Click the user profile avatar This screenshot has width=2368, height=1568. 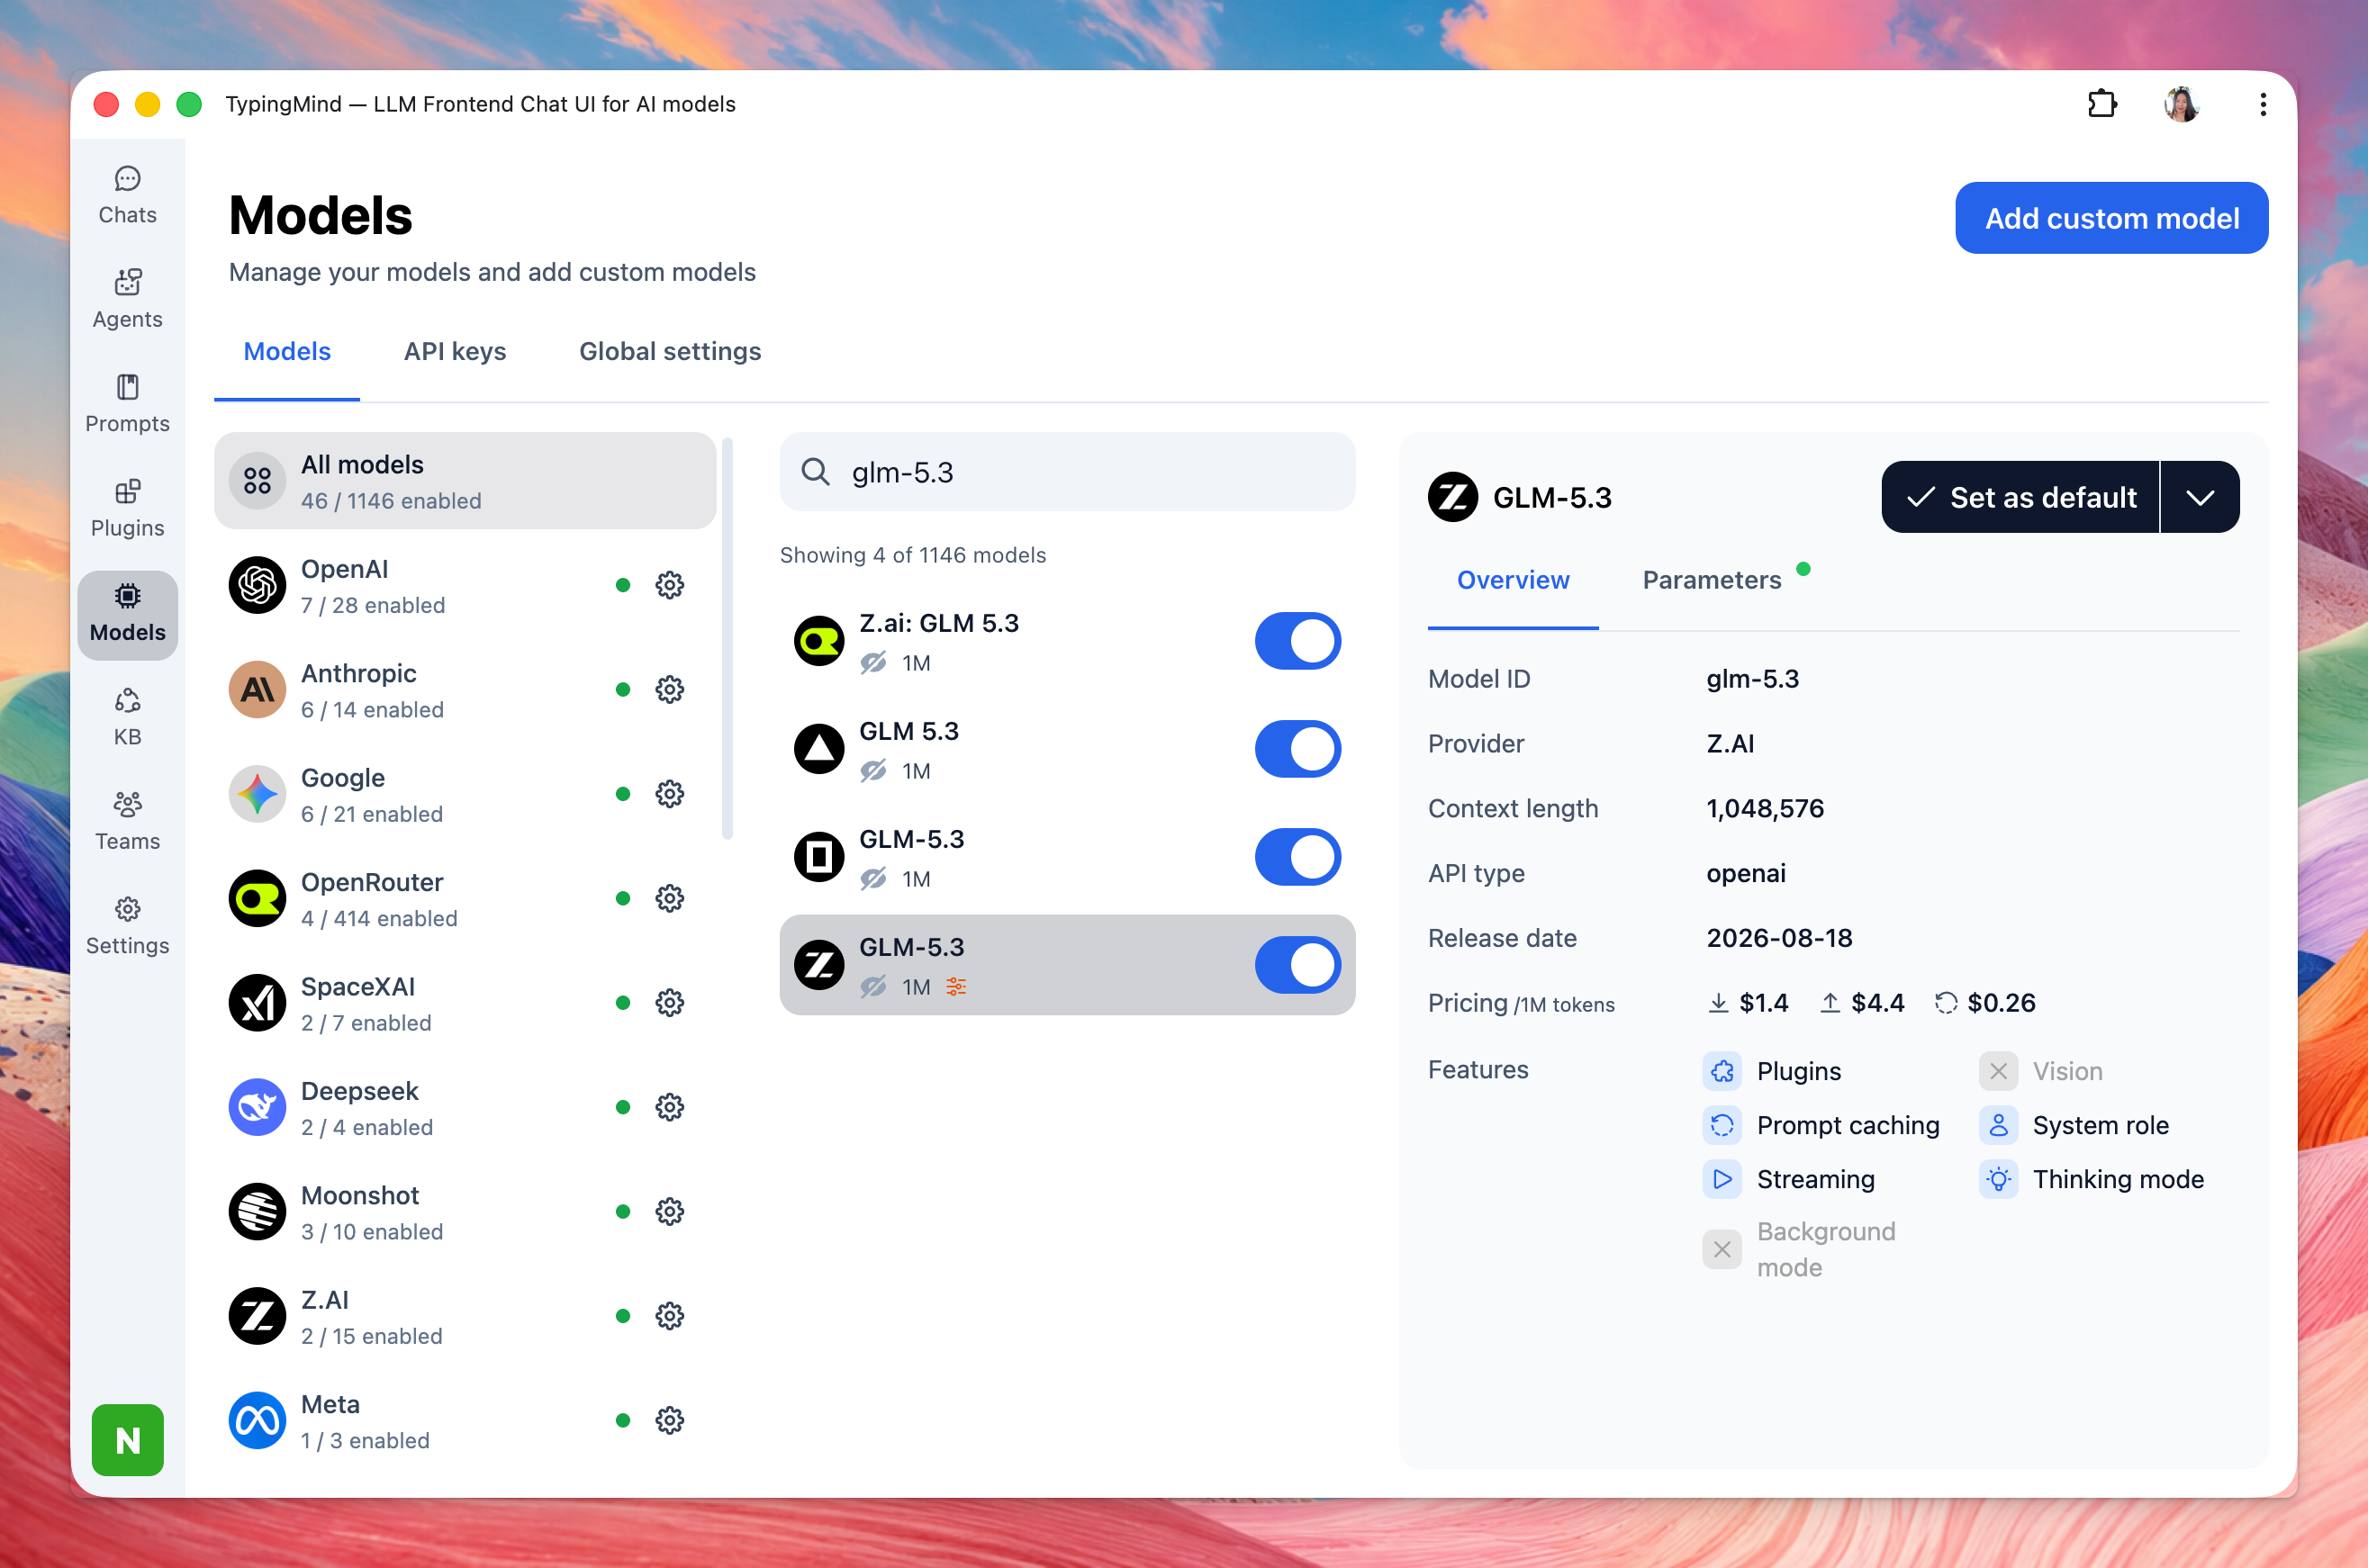(x=2181, y=104)
